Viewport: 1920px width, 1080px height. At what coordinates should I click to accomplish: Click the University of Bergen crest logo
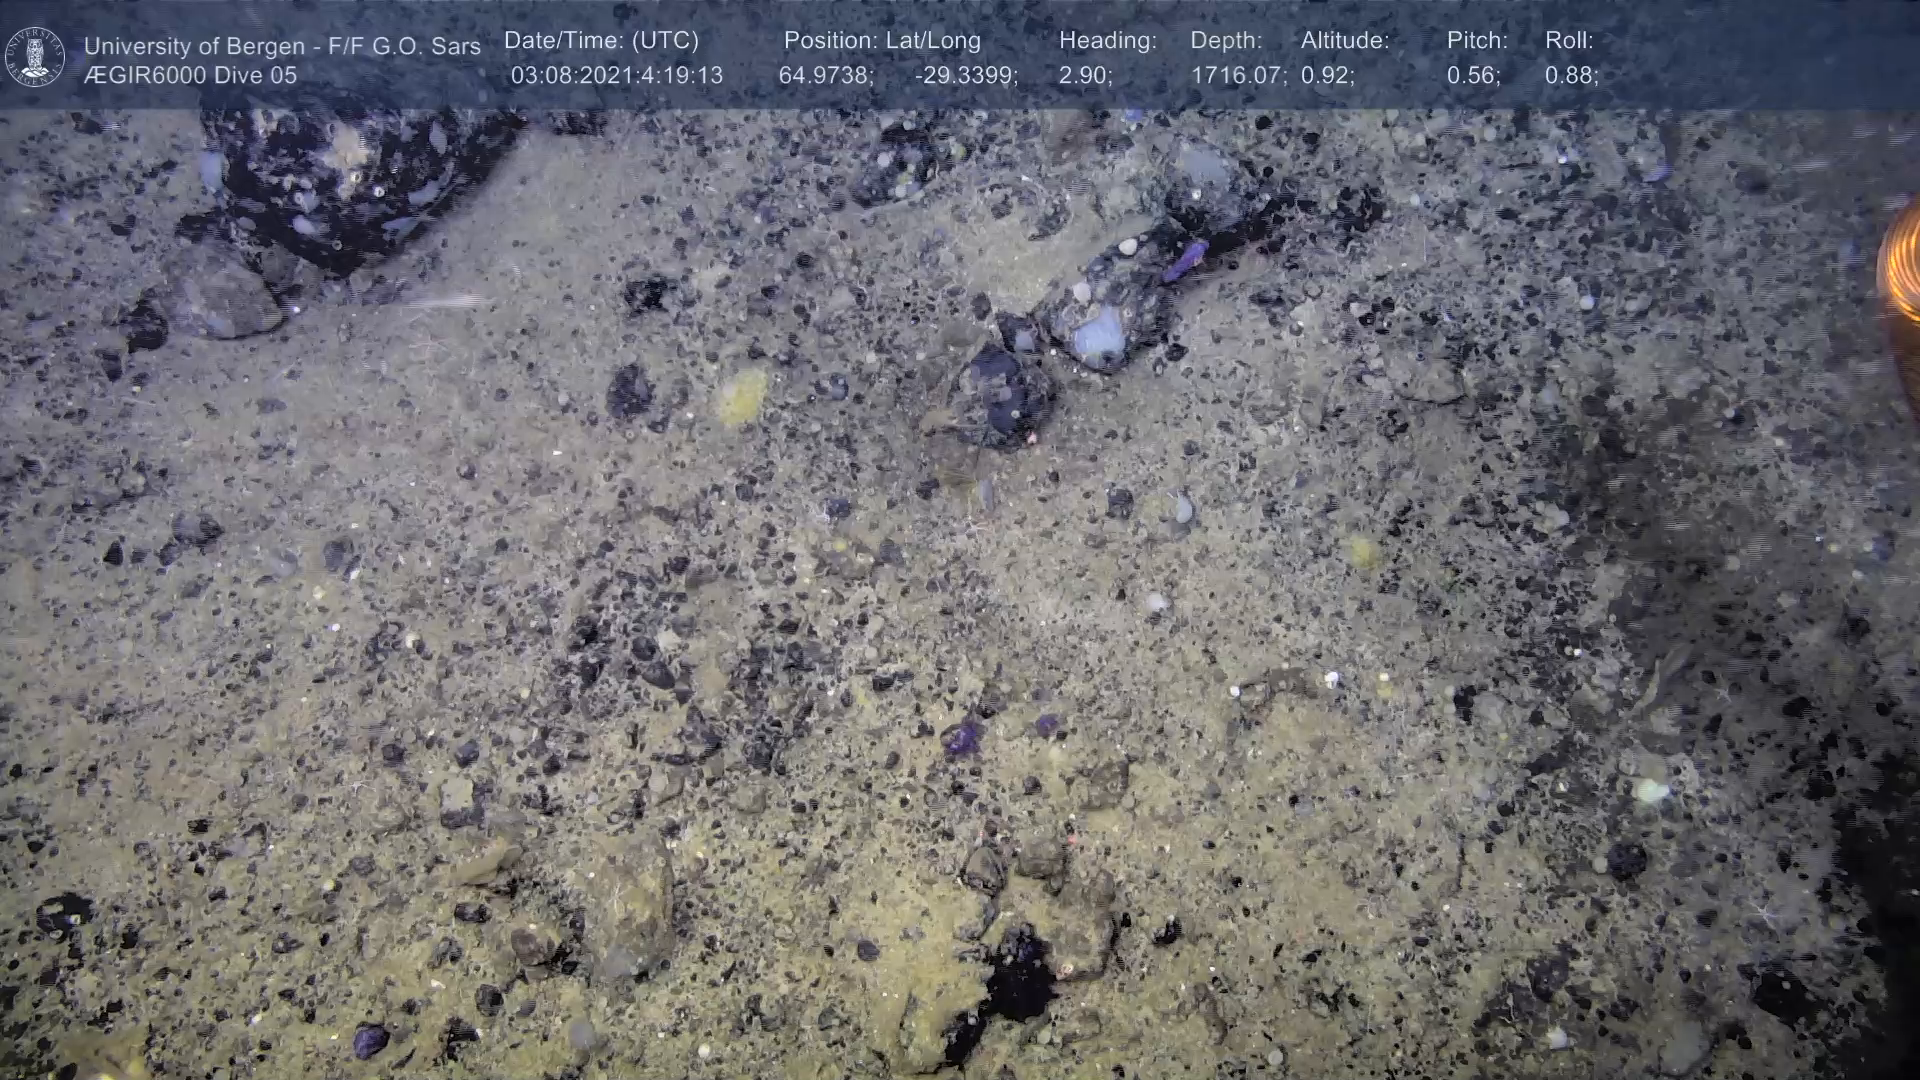point(35,57)
